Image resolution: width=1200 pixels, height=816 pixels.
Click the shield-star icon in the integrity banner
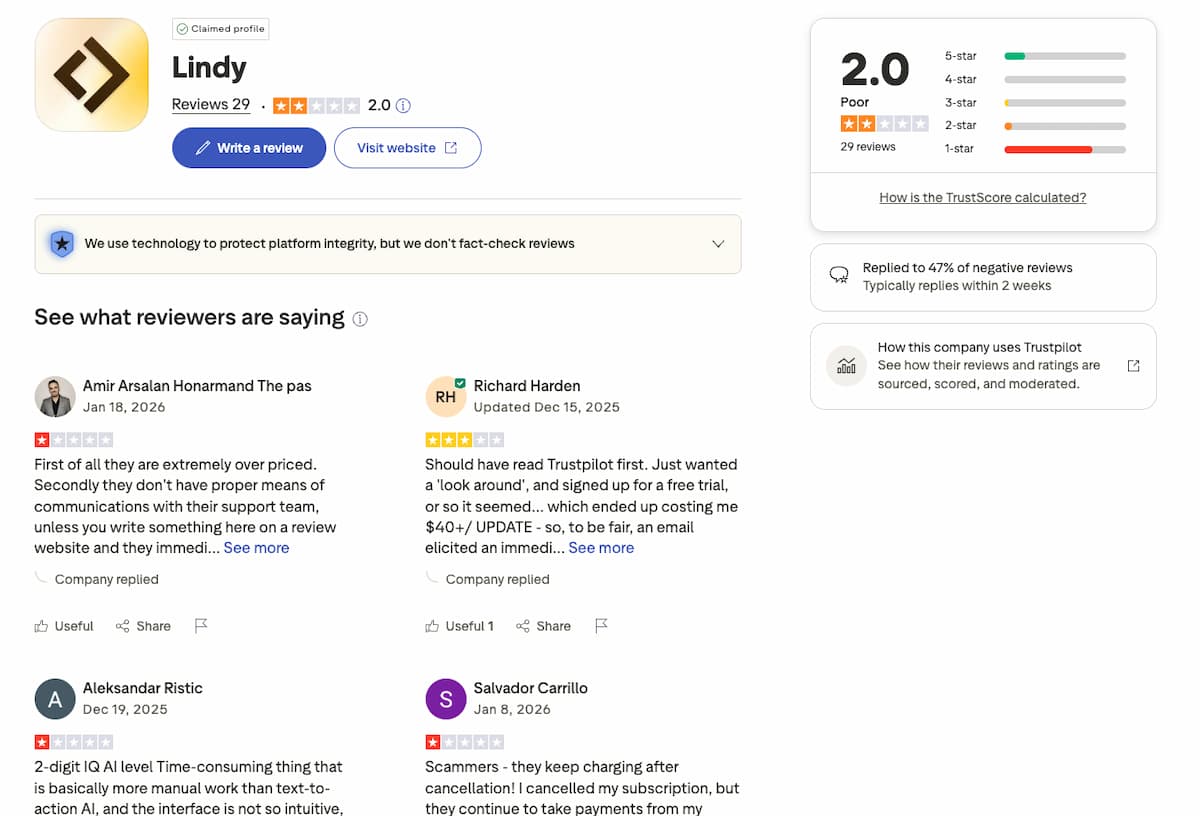tap(62, 243)
